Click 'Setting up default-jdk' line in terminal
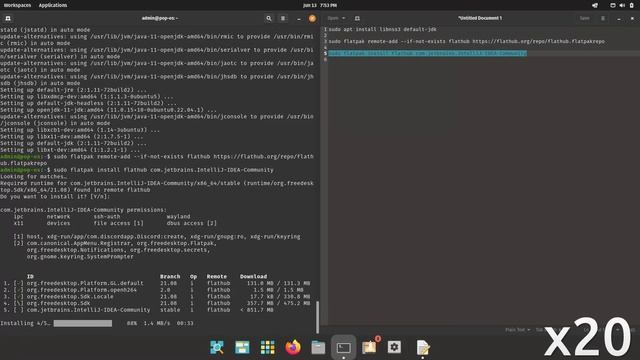The image size is (640, 360). (73, 143)
